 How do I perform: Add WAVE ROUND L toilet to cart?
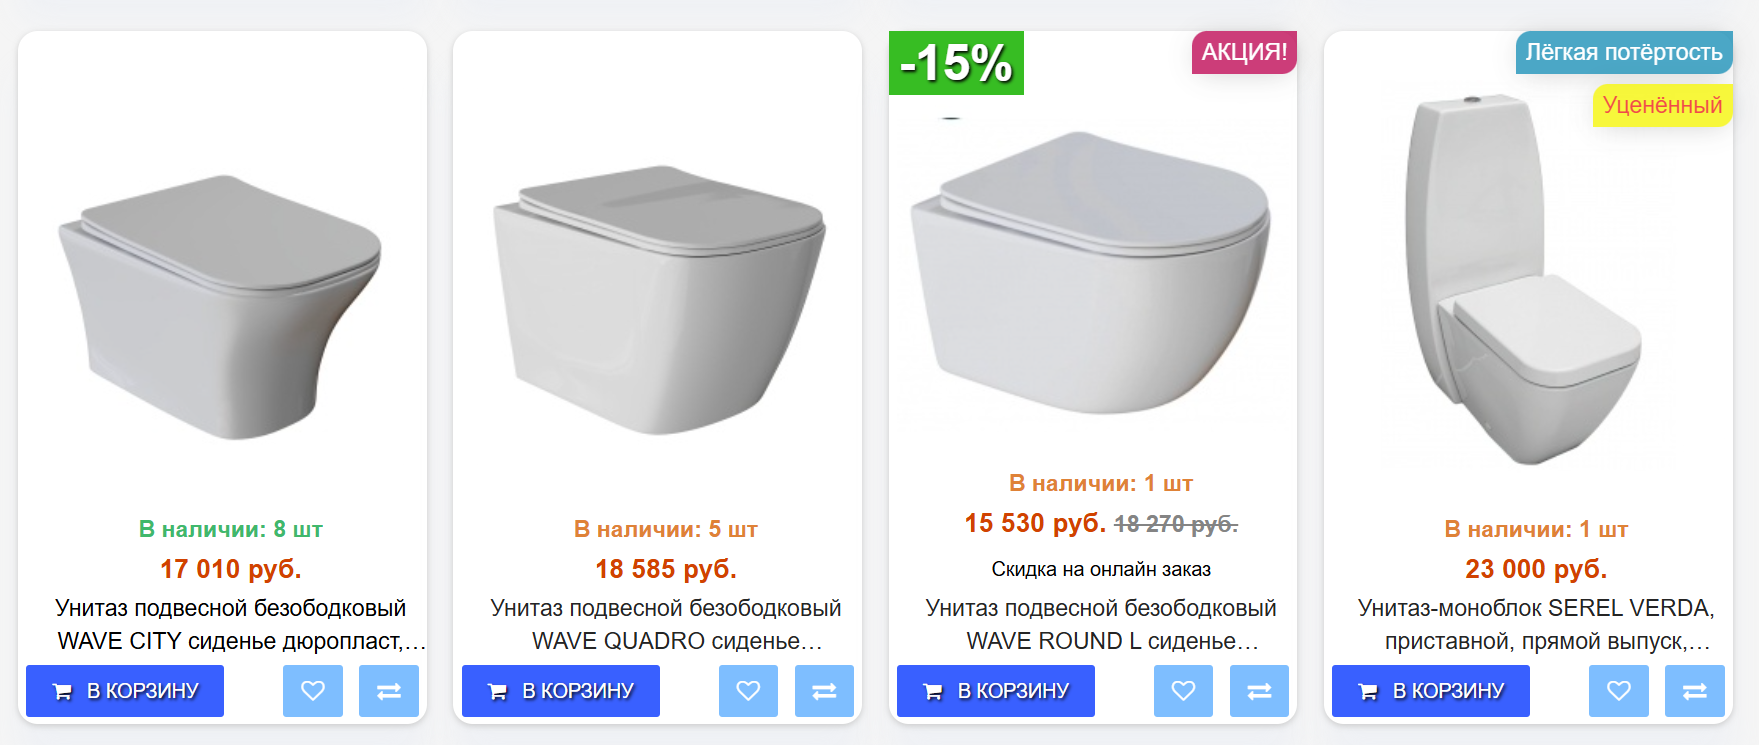point(995,691)
